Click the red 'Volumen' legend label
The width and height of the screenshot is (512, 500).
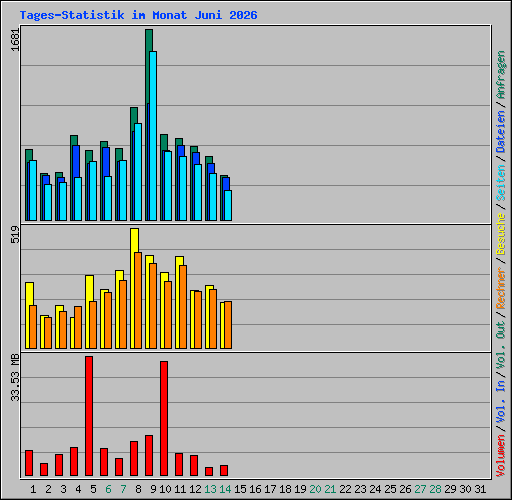point(501,456)
